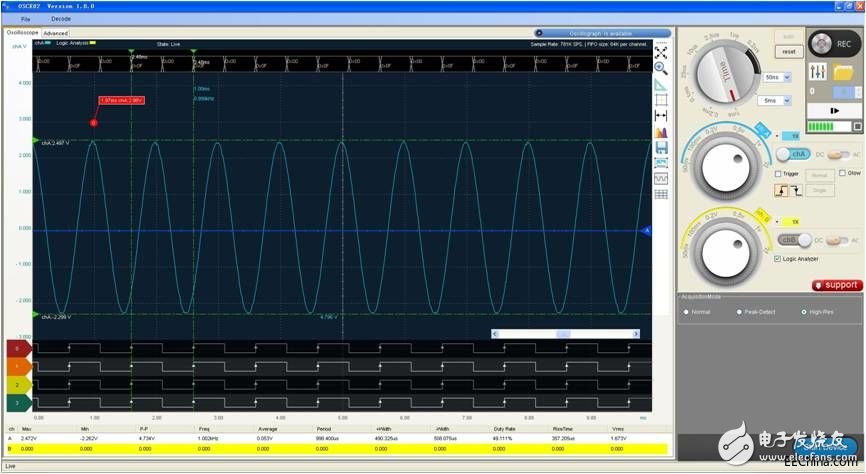Image resolution: width=866 pixels, height=474 pixels.
Task: Click the save floppy disk icon
Action: [661, 147]
